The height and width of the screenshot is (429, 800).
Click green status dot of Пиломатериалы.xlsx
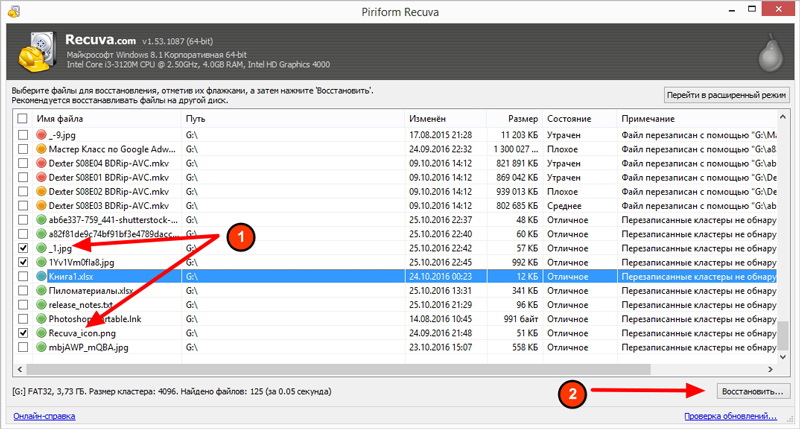pyautogui.click(x=41, y=291)
